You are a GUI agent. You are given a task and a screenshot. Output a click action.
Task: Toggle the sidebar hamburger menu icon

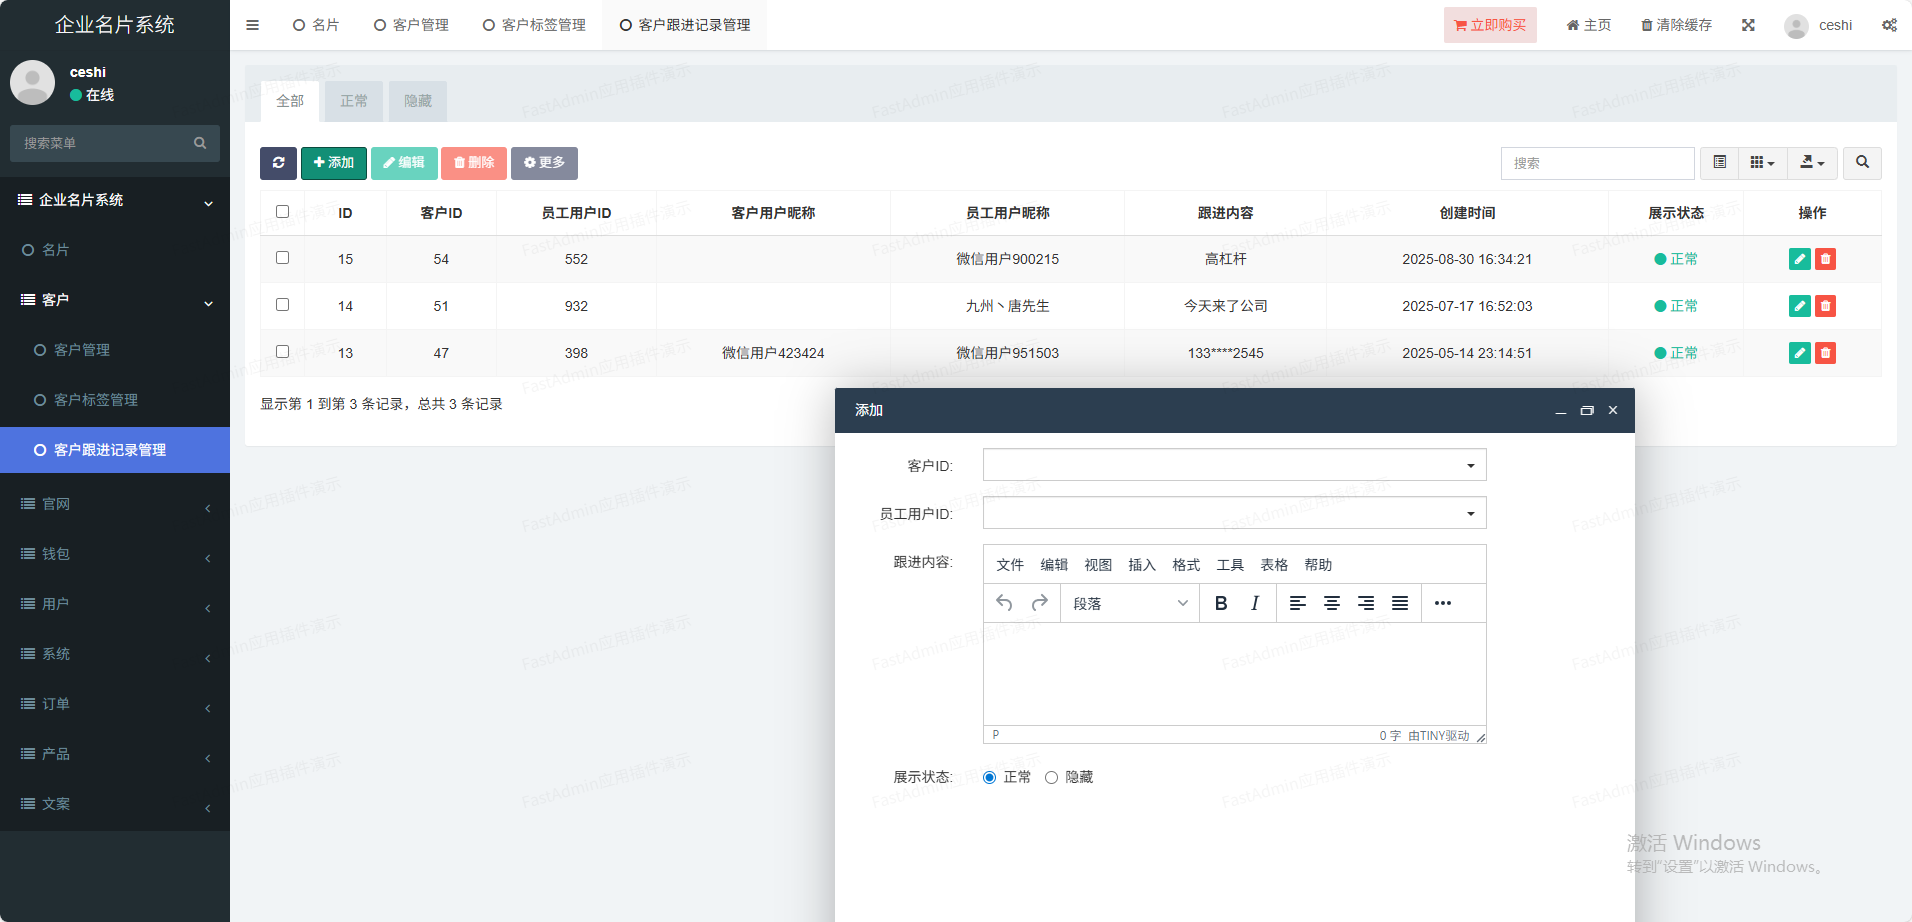coord(252,25)
